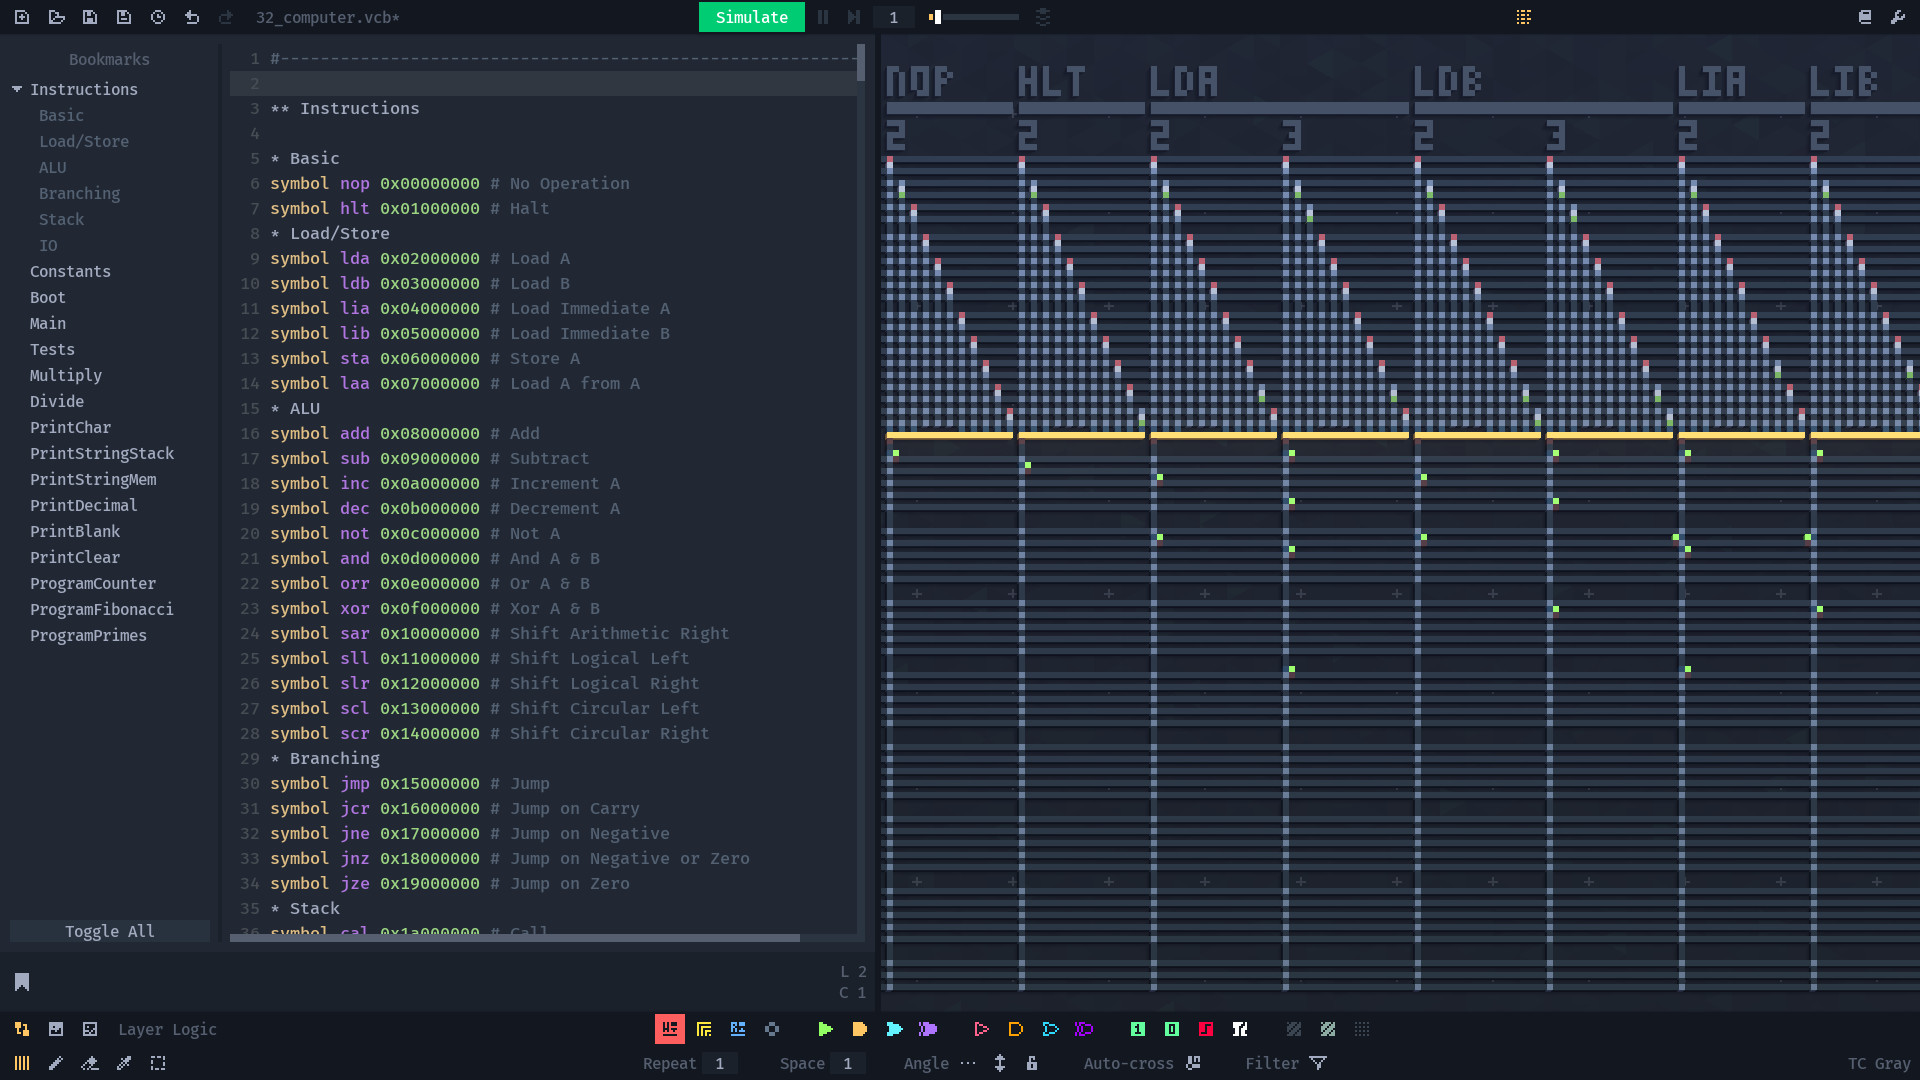Pick the red Clock ink
This screenshot has height=1080, width=1920.
(1207, 1029)
